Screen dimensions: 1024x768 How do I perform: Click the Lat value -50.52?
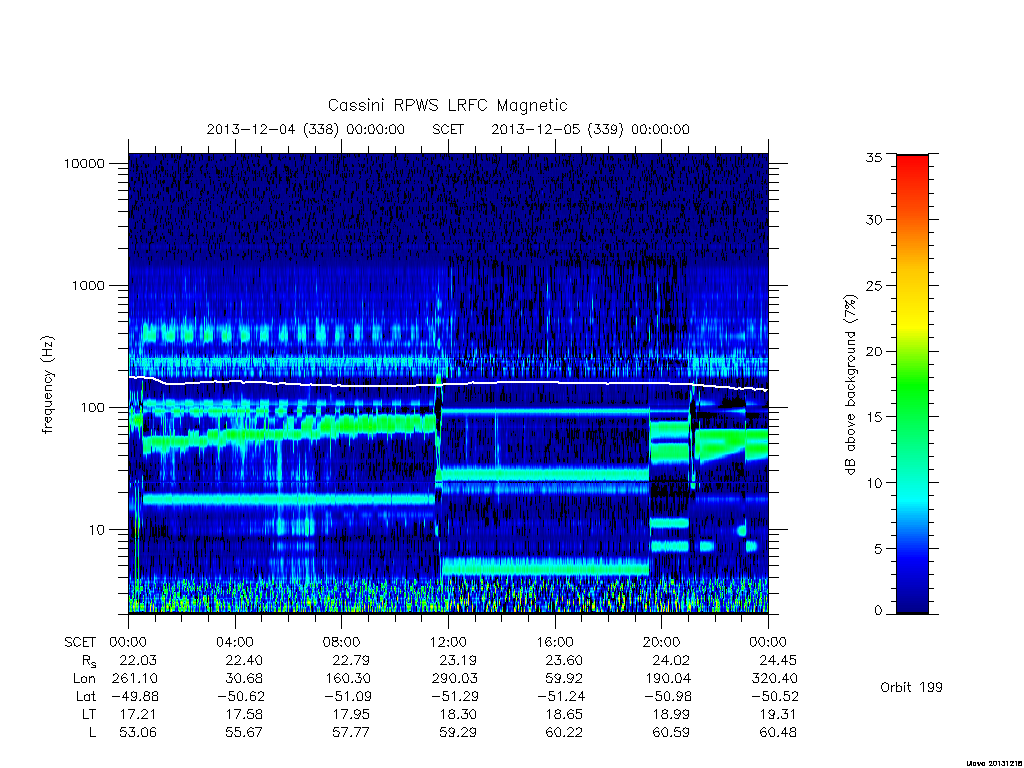coord(774,697)
